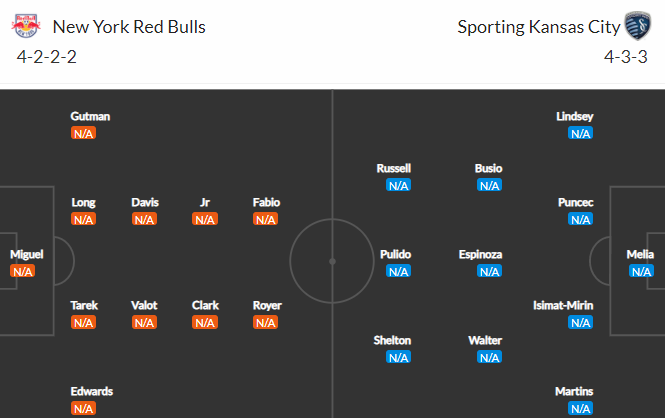Select player Espinoza on the pitch
This screenshot has width=665, height=418.
[480, 254]
